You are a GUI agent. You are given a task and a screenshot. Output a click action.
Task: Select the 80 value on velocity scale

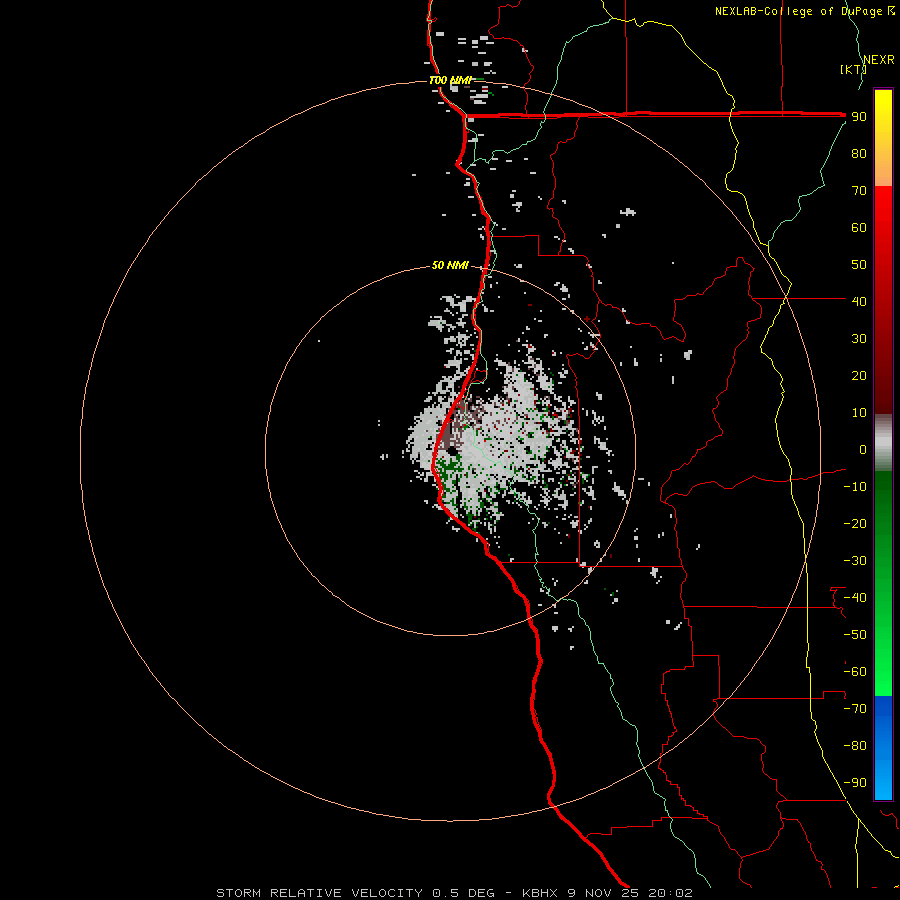pyautogui.click(x=859, y=154)
